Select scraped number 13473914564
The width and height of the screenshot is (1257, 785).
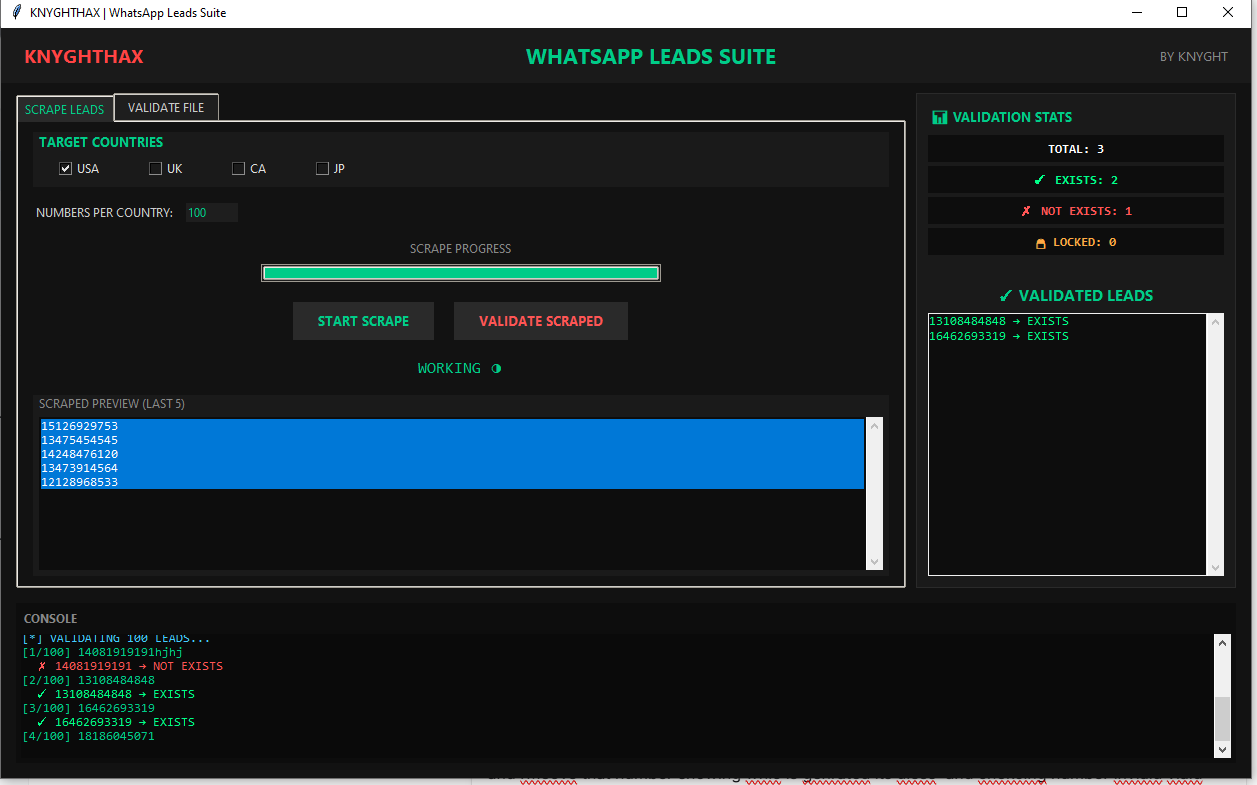tap(452, 468)
